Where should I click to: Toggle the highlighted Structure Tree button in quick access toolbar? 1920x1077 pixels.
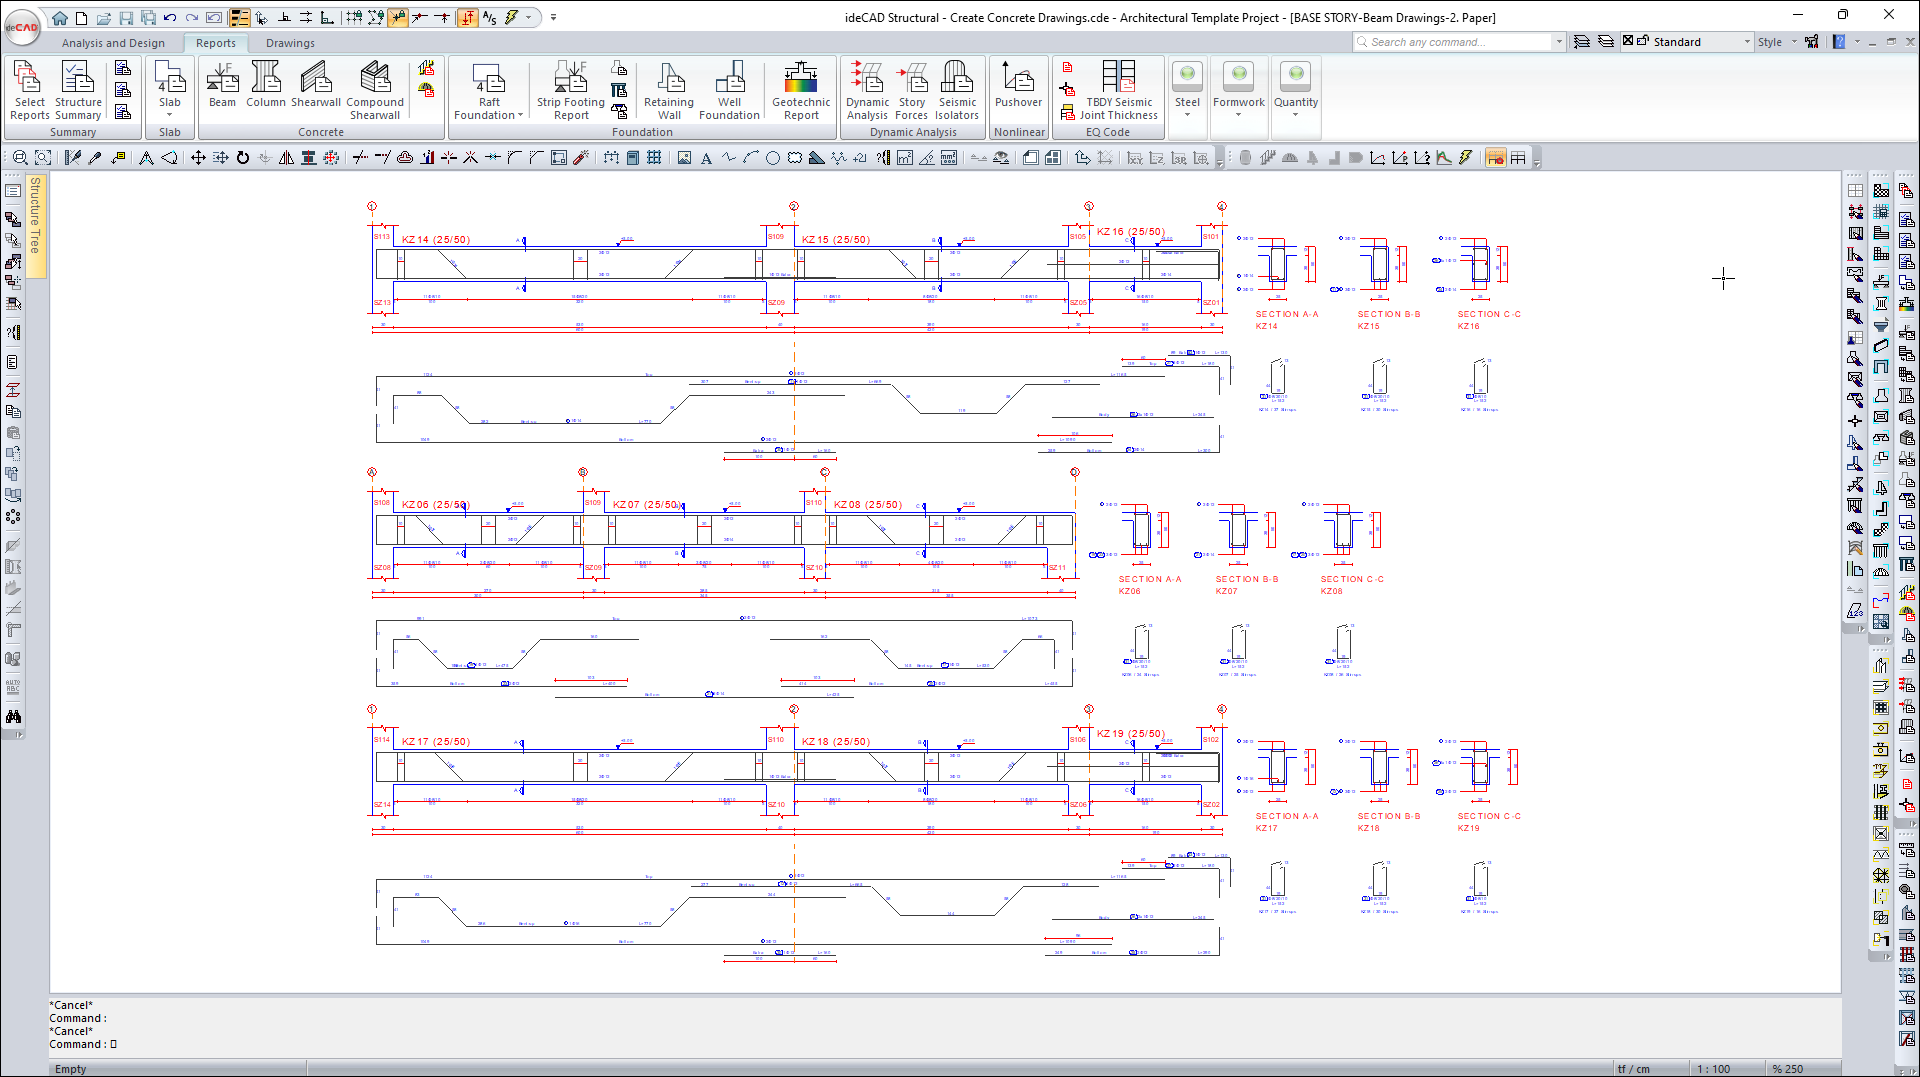coord(240,17)
